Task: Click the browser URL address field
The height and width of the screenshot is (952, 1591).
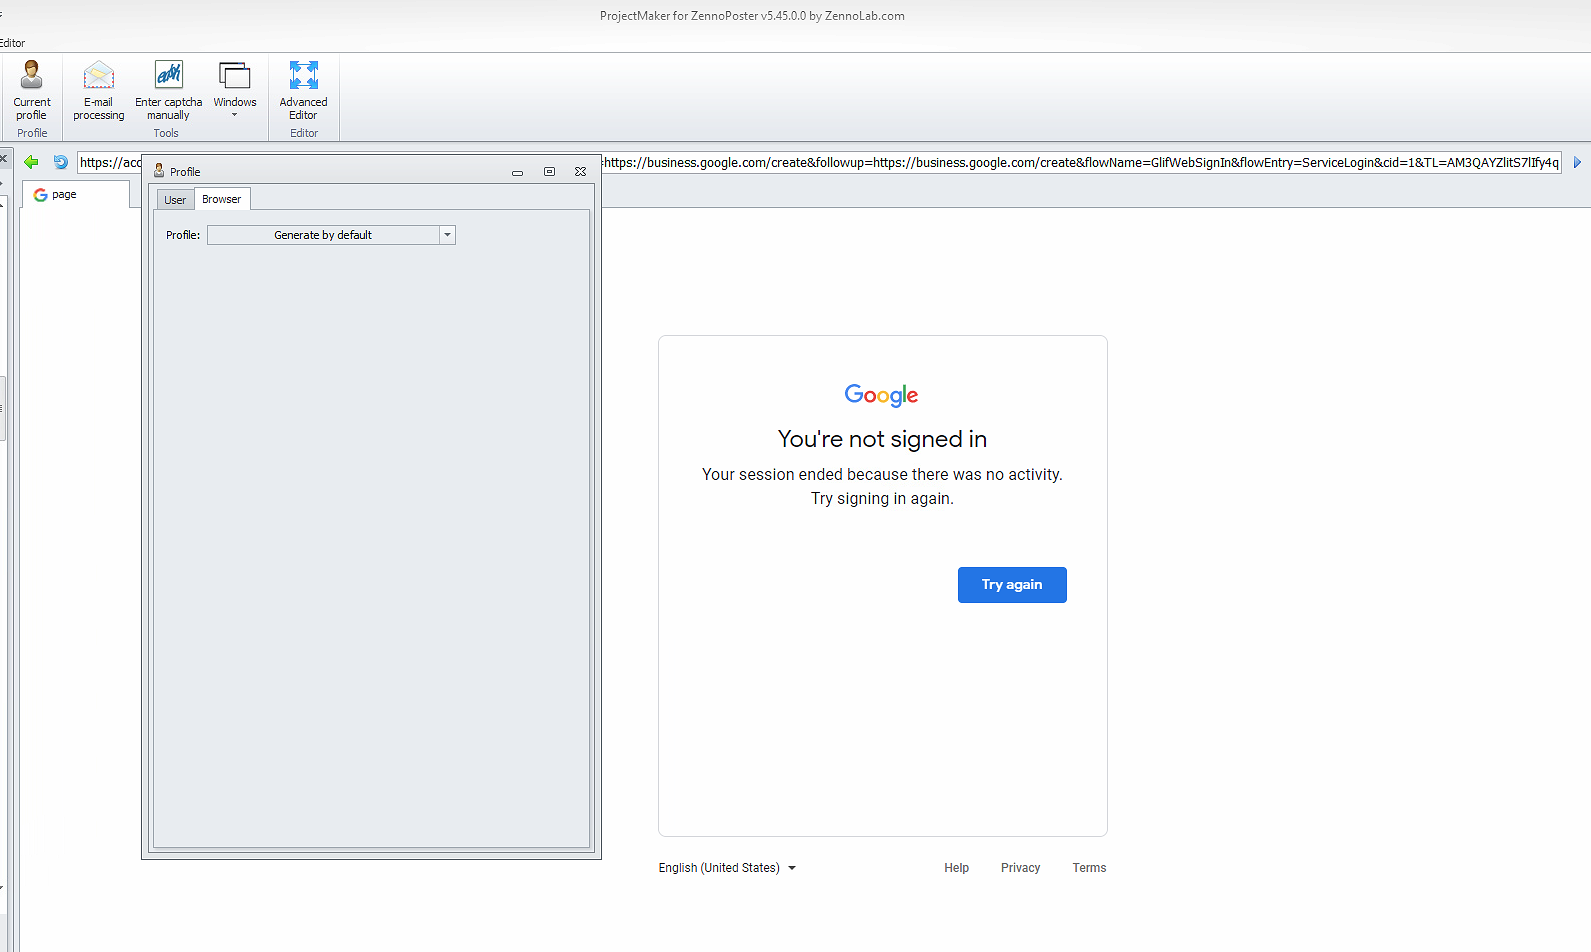Action: click(819, 162)
